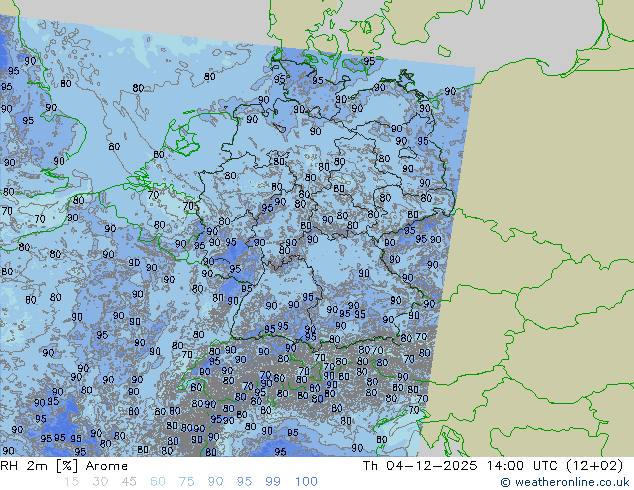Screen dimensions: 634x490
Task: Click the 'RH 2m [%] Arome' title label
Action: pyautogui.click(x=64, y=466)
